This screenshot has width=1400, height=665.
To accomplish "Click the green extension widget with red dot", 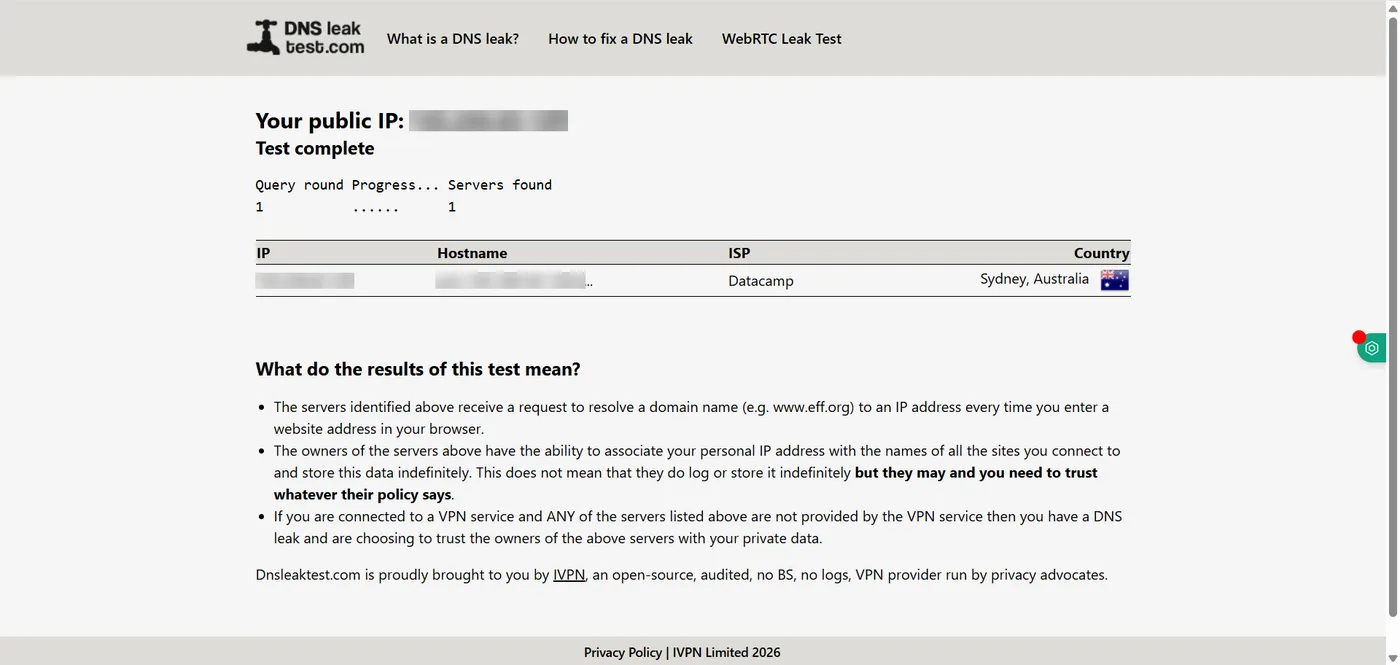I will click(1371, 347).
